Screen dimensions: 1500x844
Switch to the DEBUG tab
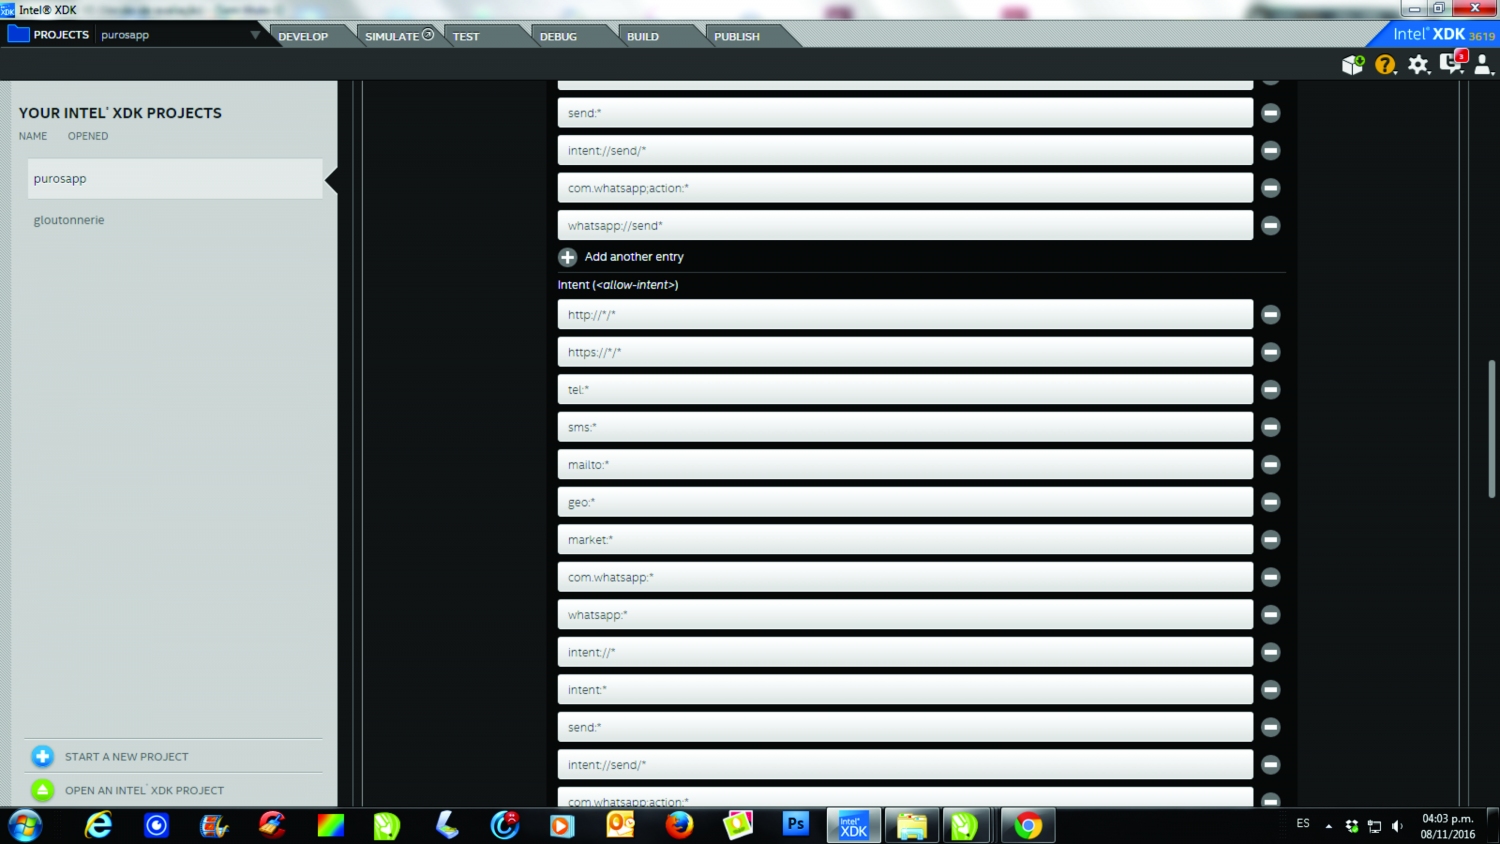pyautogui.click(x=558, y=36)
